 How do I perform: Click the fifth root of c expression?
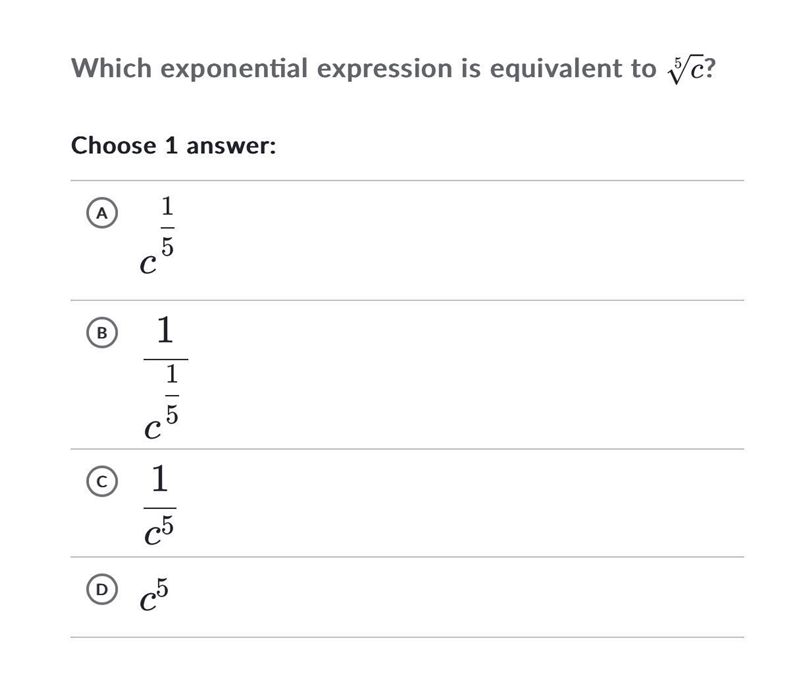pos(685,70)
